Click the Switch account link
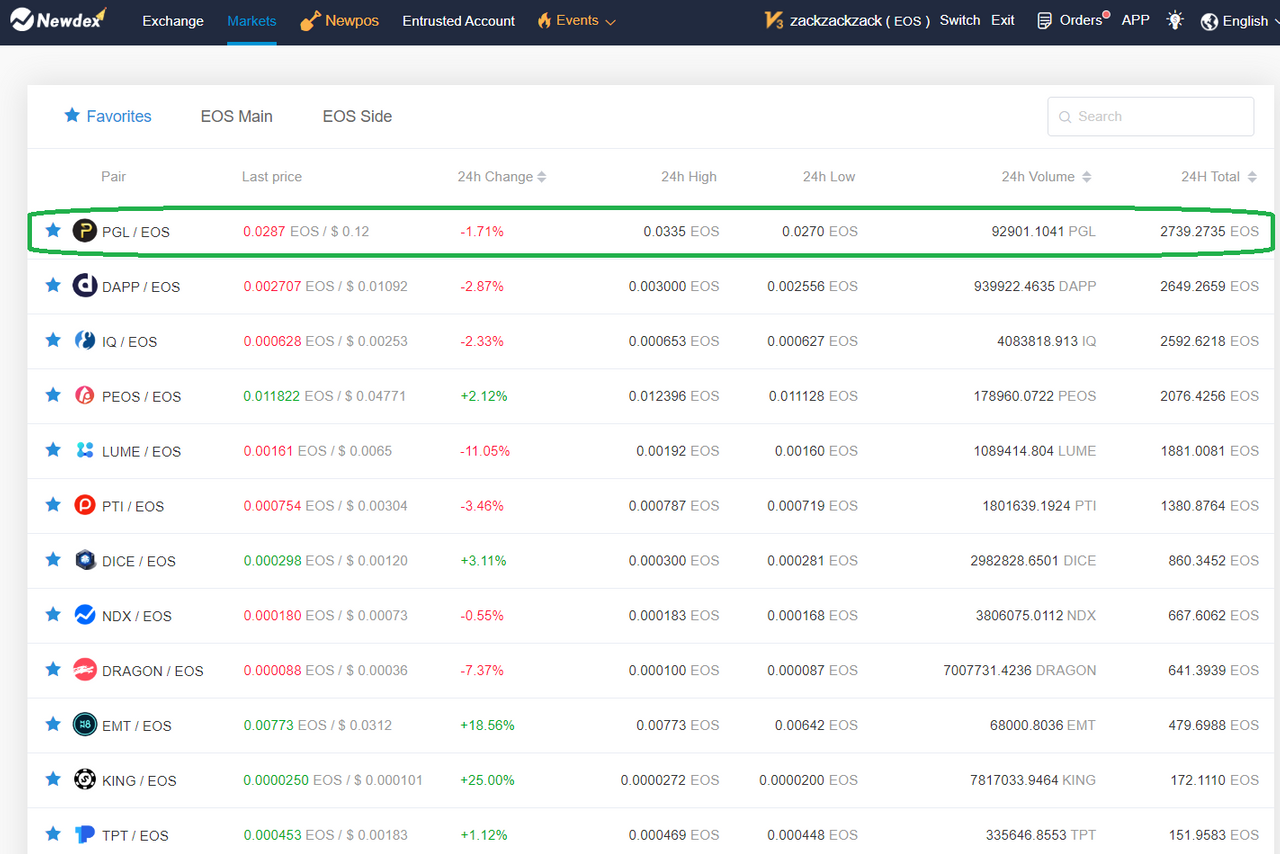 click(960, 20)
